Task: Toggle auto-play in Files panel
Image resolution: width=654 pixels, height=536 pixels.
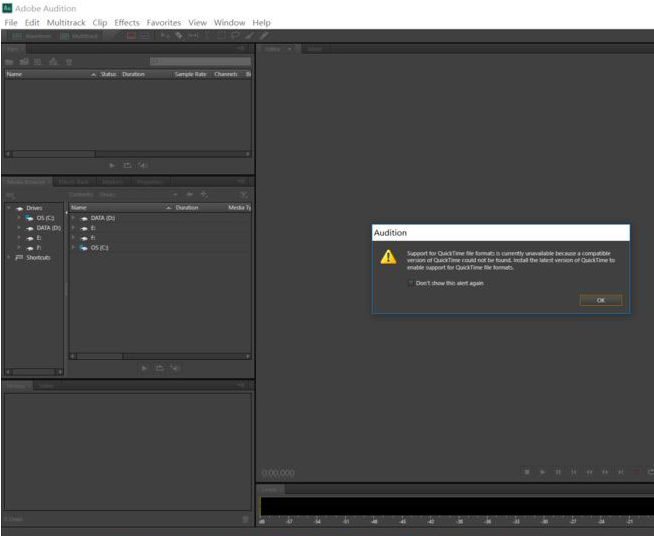Action: tap(143, 166)
